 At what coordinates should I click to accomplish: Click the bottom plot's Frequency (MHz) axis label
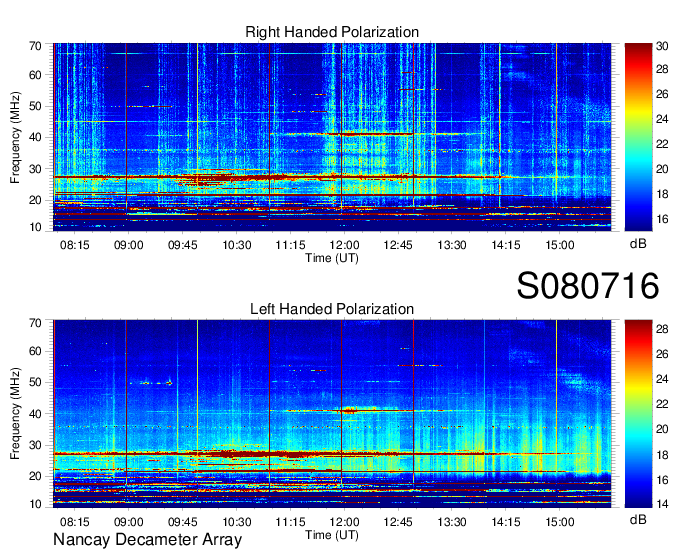coord(15,414)
